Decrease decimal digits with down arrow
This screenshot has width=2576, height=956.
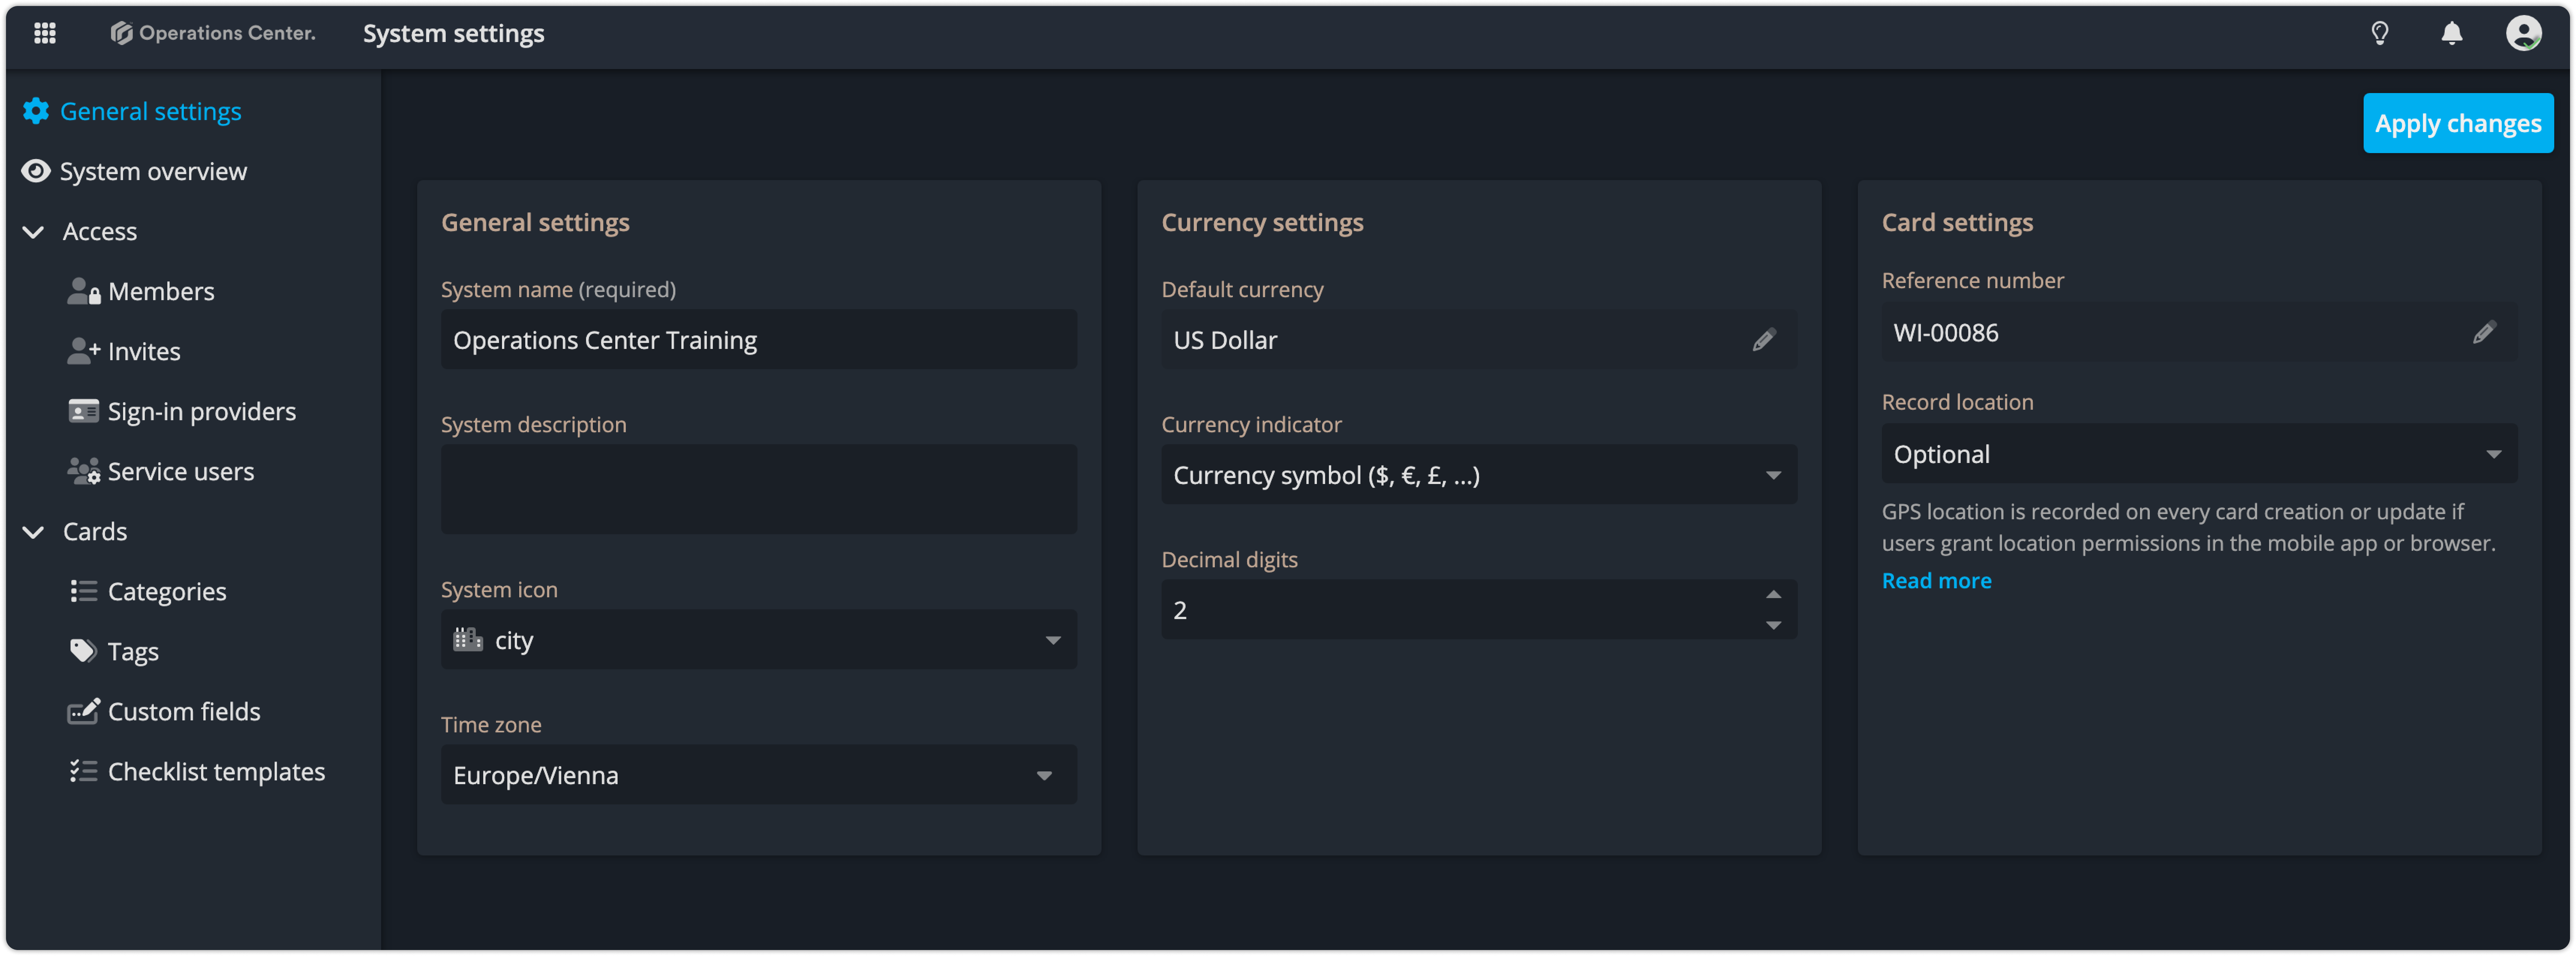1773,625
